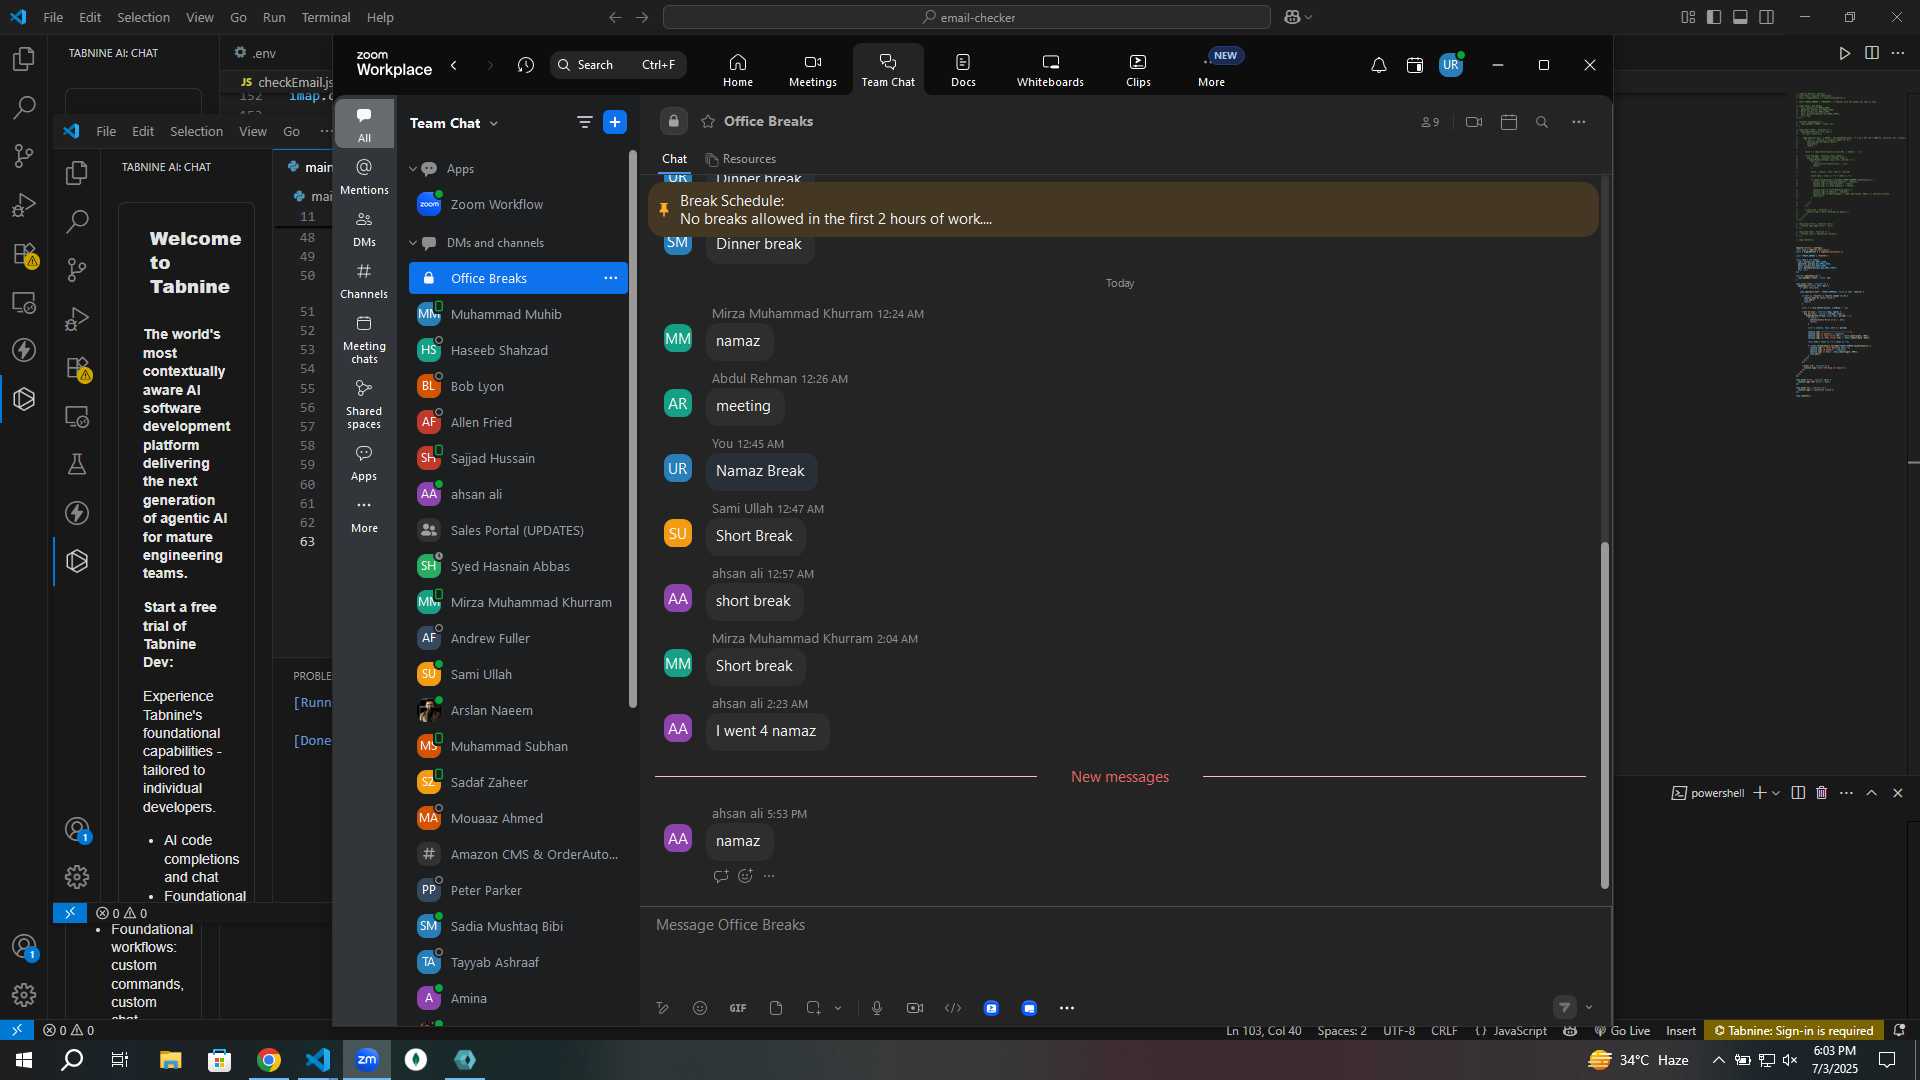
Task: Click chat messages vertical scrollbar
Action: [x=1604, y=715]
